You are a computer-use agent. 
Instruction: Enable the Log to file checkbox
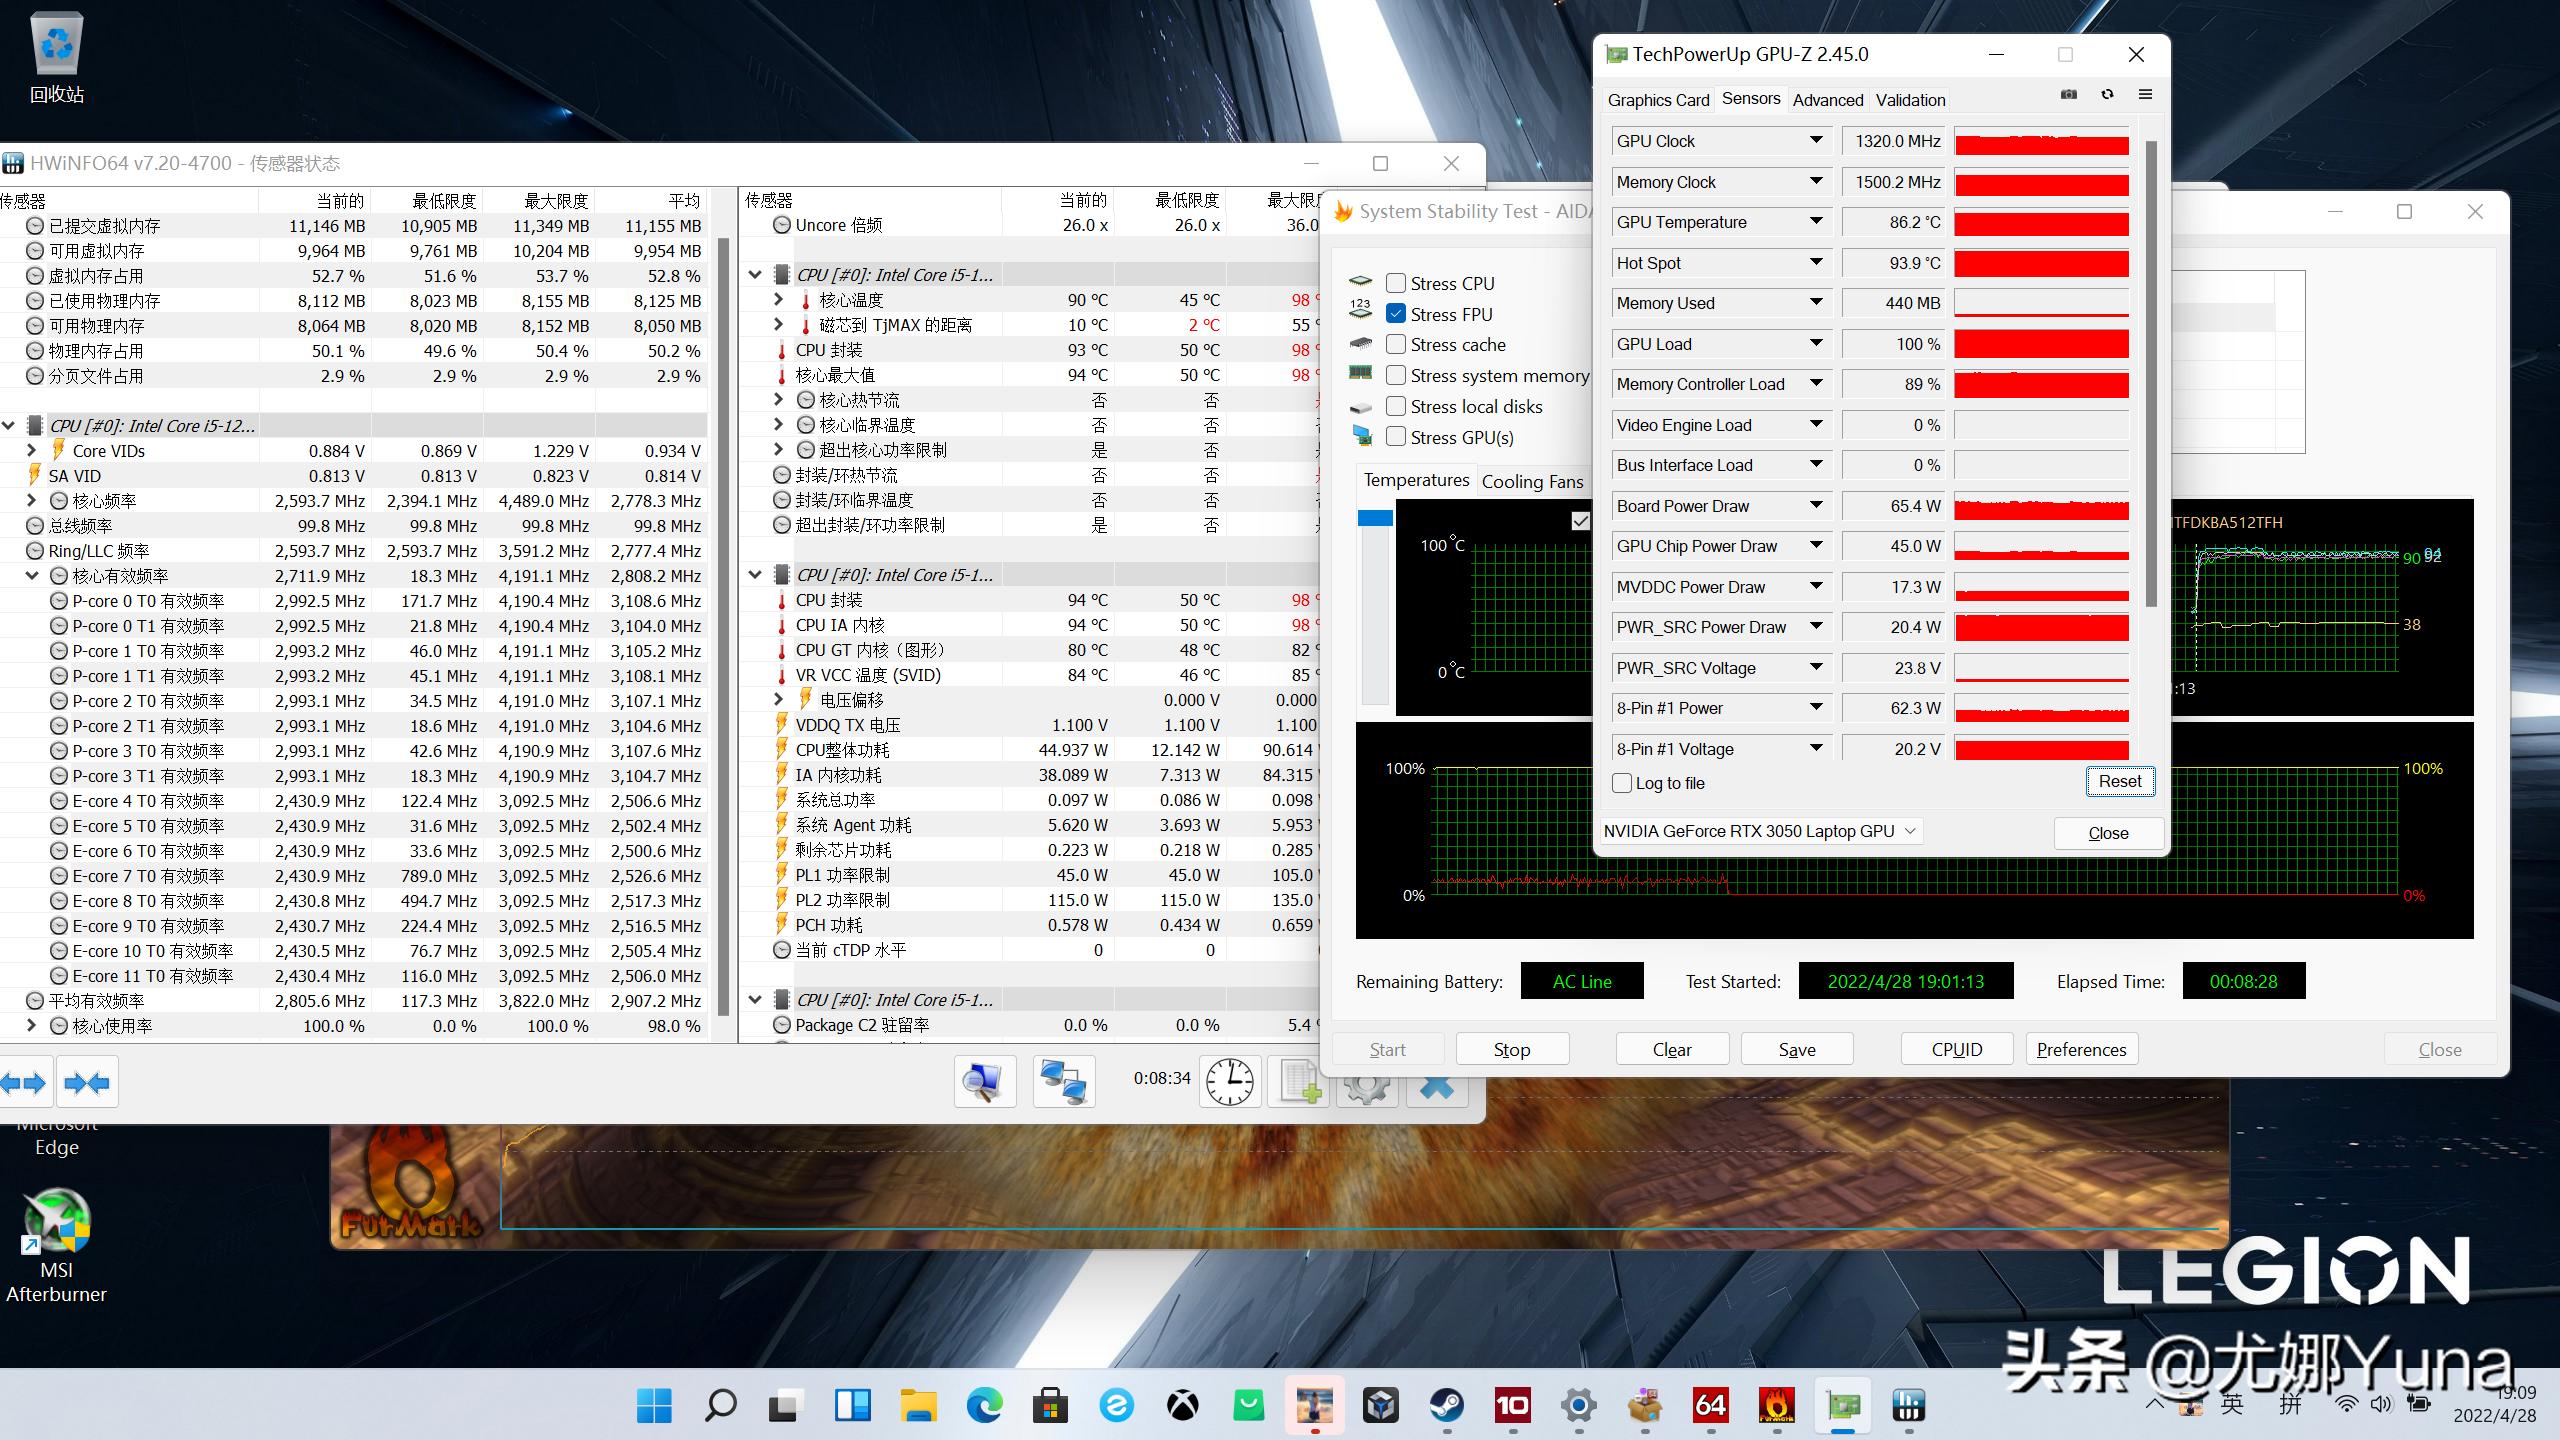tap(1622, 783)
